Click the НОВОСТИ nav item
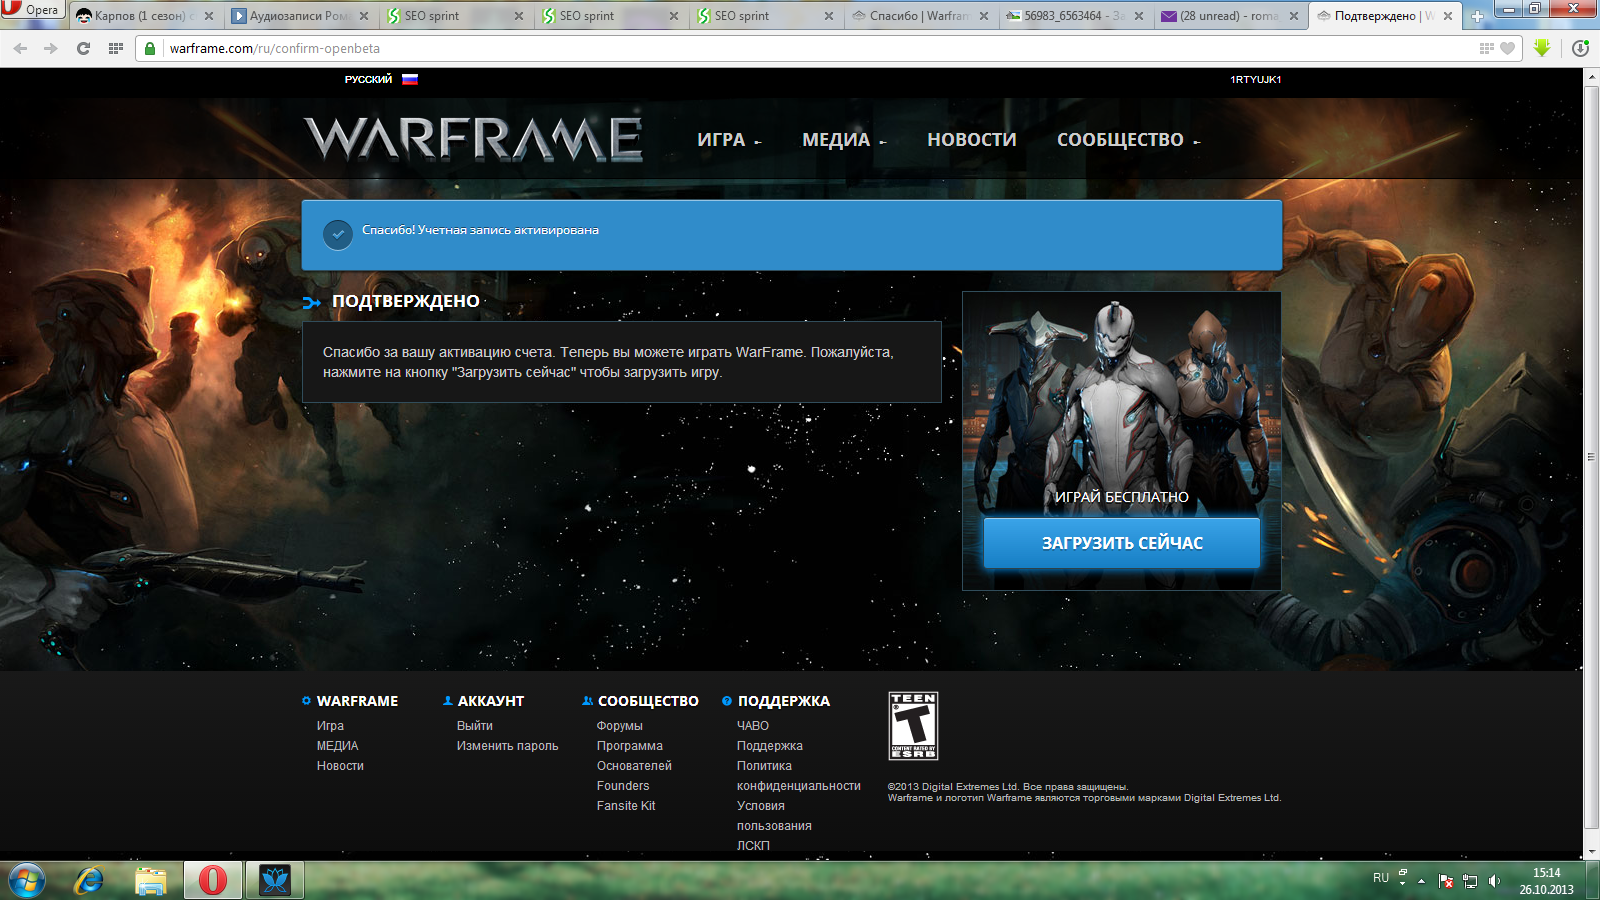The height and width of the screenshot is (900, 1600). pos(972,140)
